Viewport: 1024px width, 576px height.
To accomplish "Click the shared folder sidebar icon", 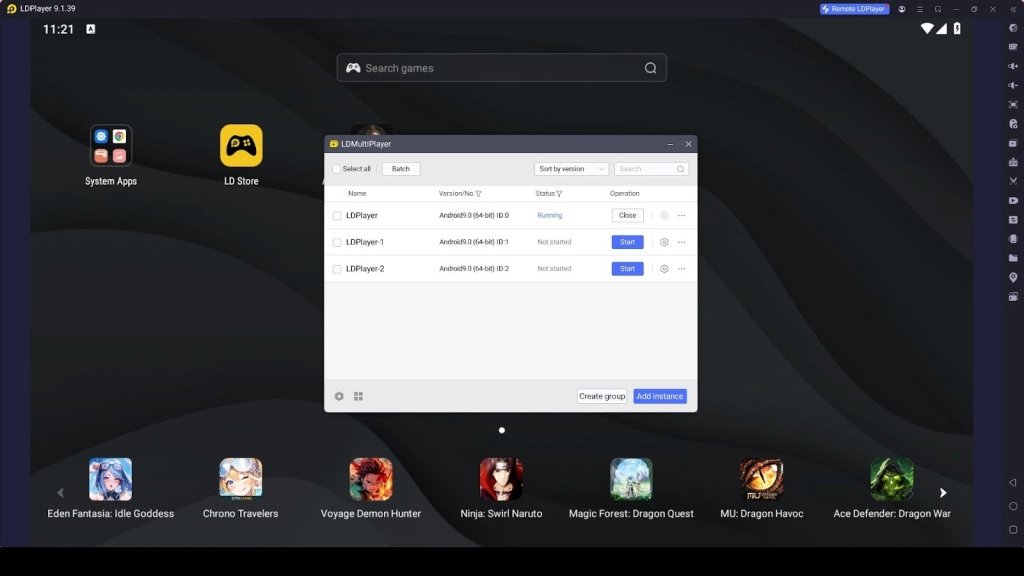I will tap(1013, 258).
